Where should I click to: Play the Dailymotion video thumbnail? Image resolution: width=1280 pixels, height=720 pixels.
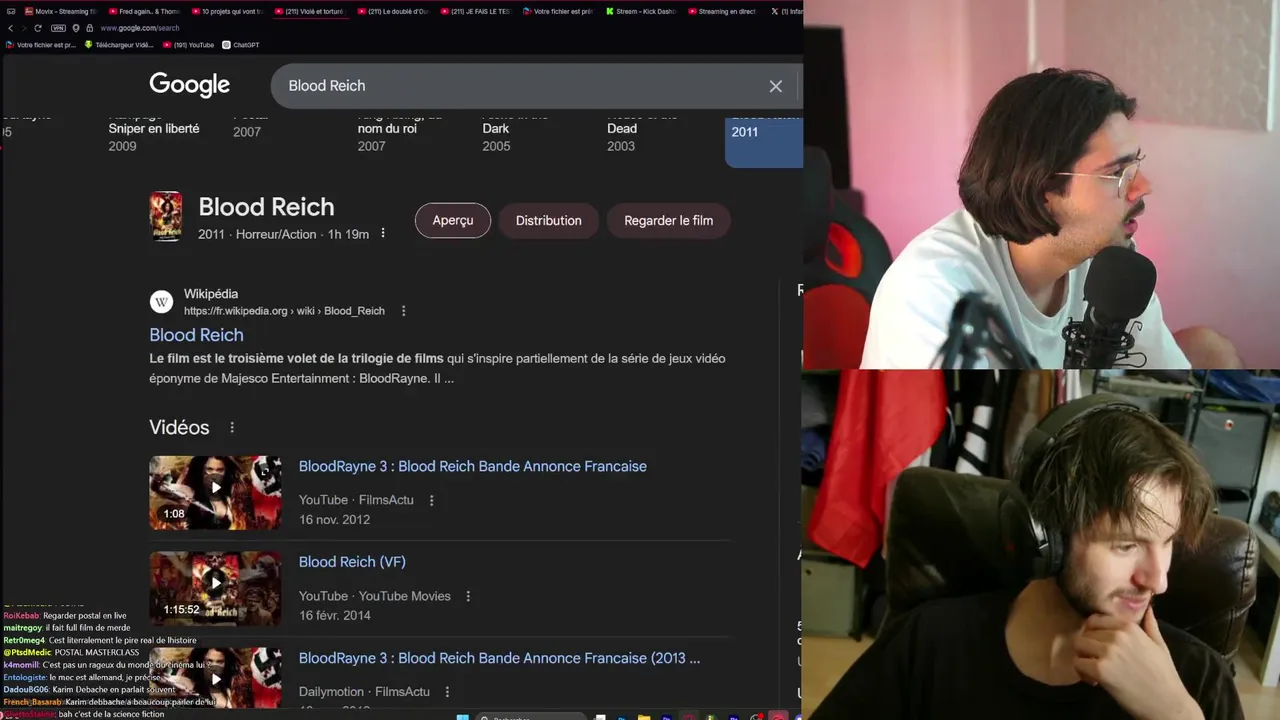[215, 678]
